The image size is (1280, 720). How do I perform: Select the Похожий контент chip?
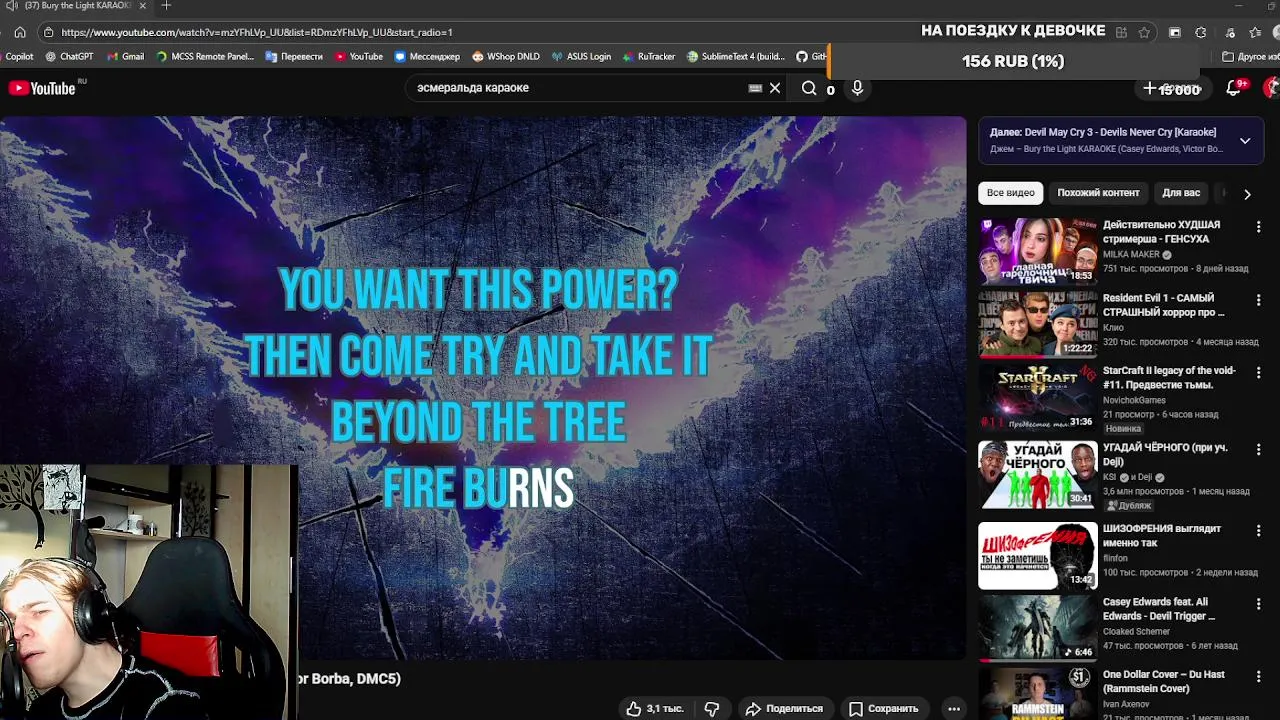tap(1098, 193)
